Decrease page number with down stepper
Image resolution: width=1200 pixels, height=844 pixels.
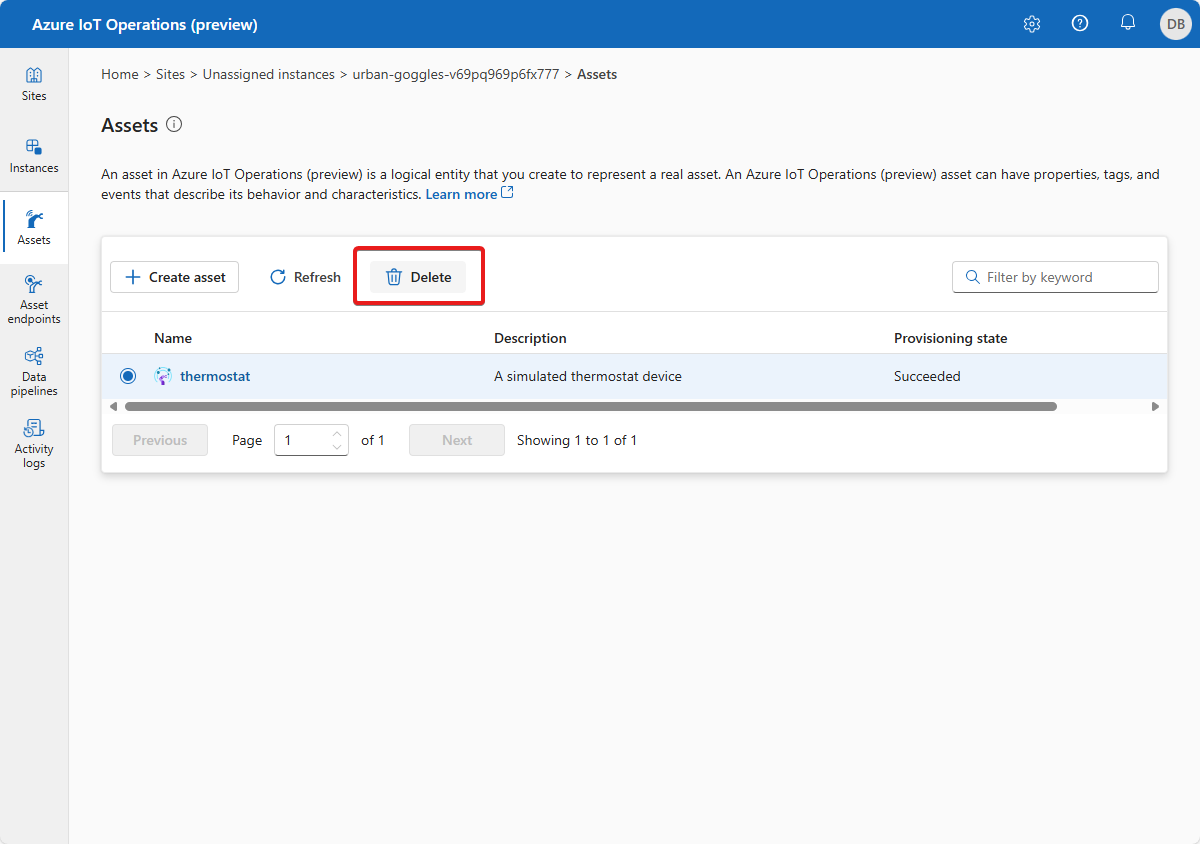click(337, 447)
